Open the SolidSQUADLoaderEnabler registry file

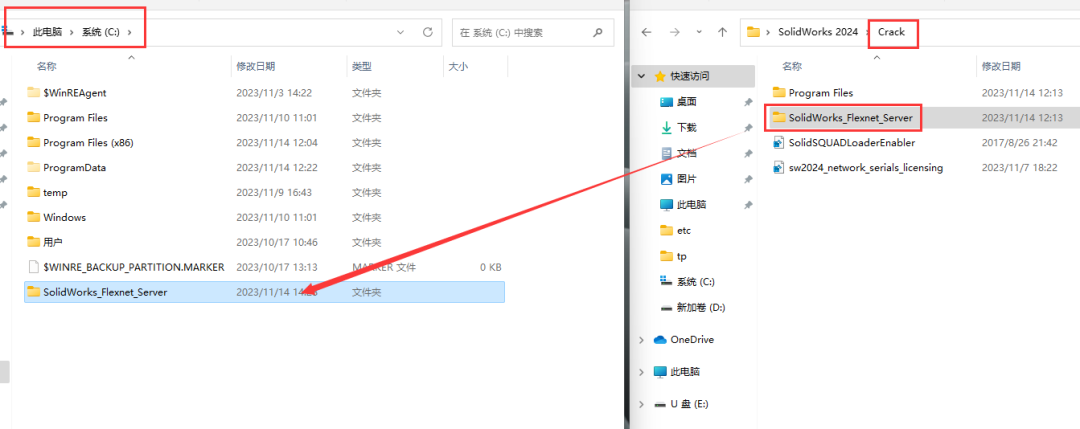tap(851, 143)
